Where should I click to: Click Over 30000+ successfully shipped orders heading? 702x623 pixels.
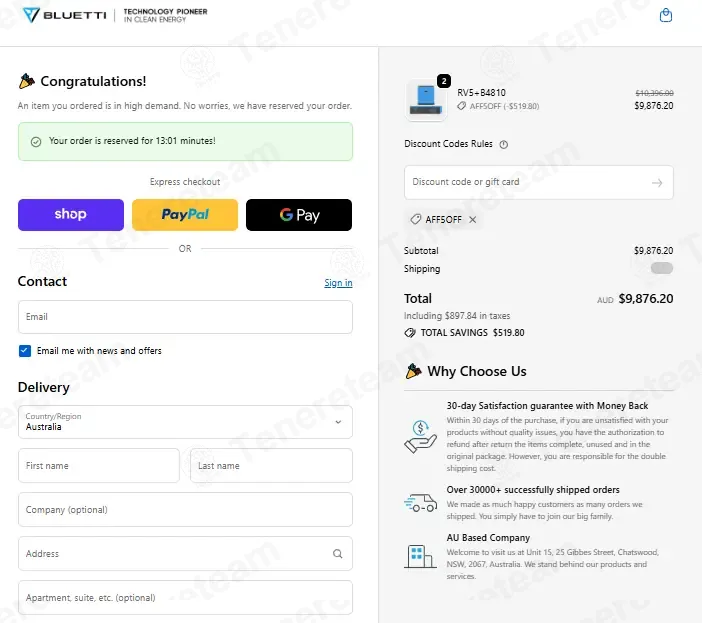coord(533,490)
